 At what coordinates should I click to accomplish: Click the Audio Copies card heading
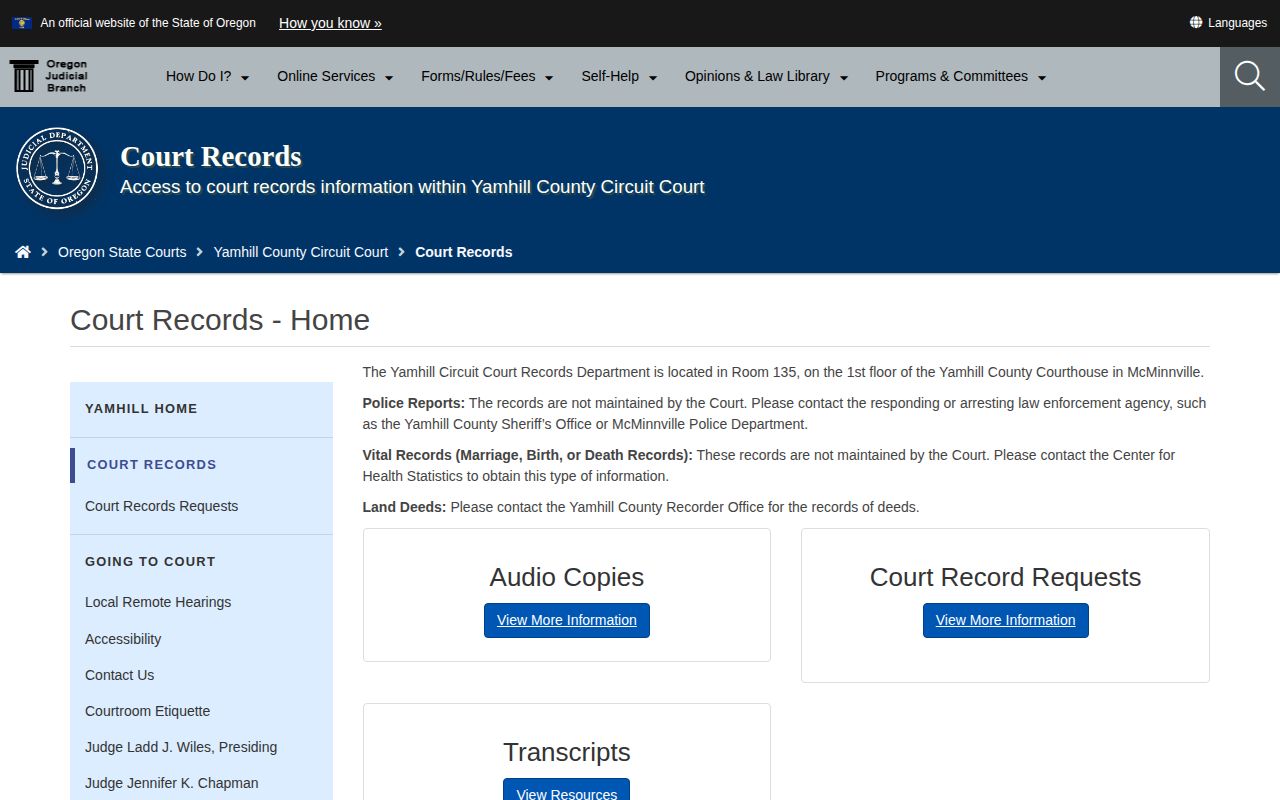[567, 577]
